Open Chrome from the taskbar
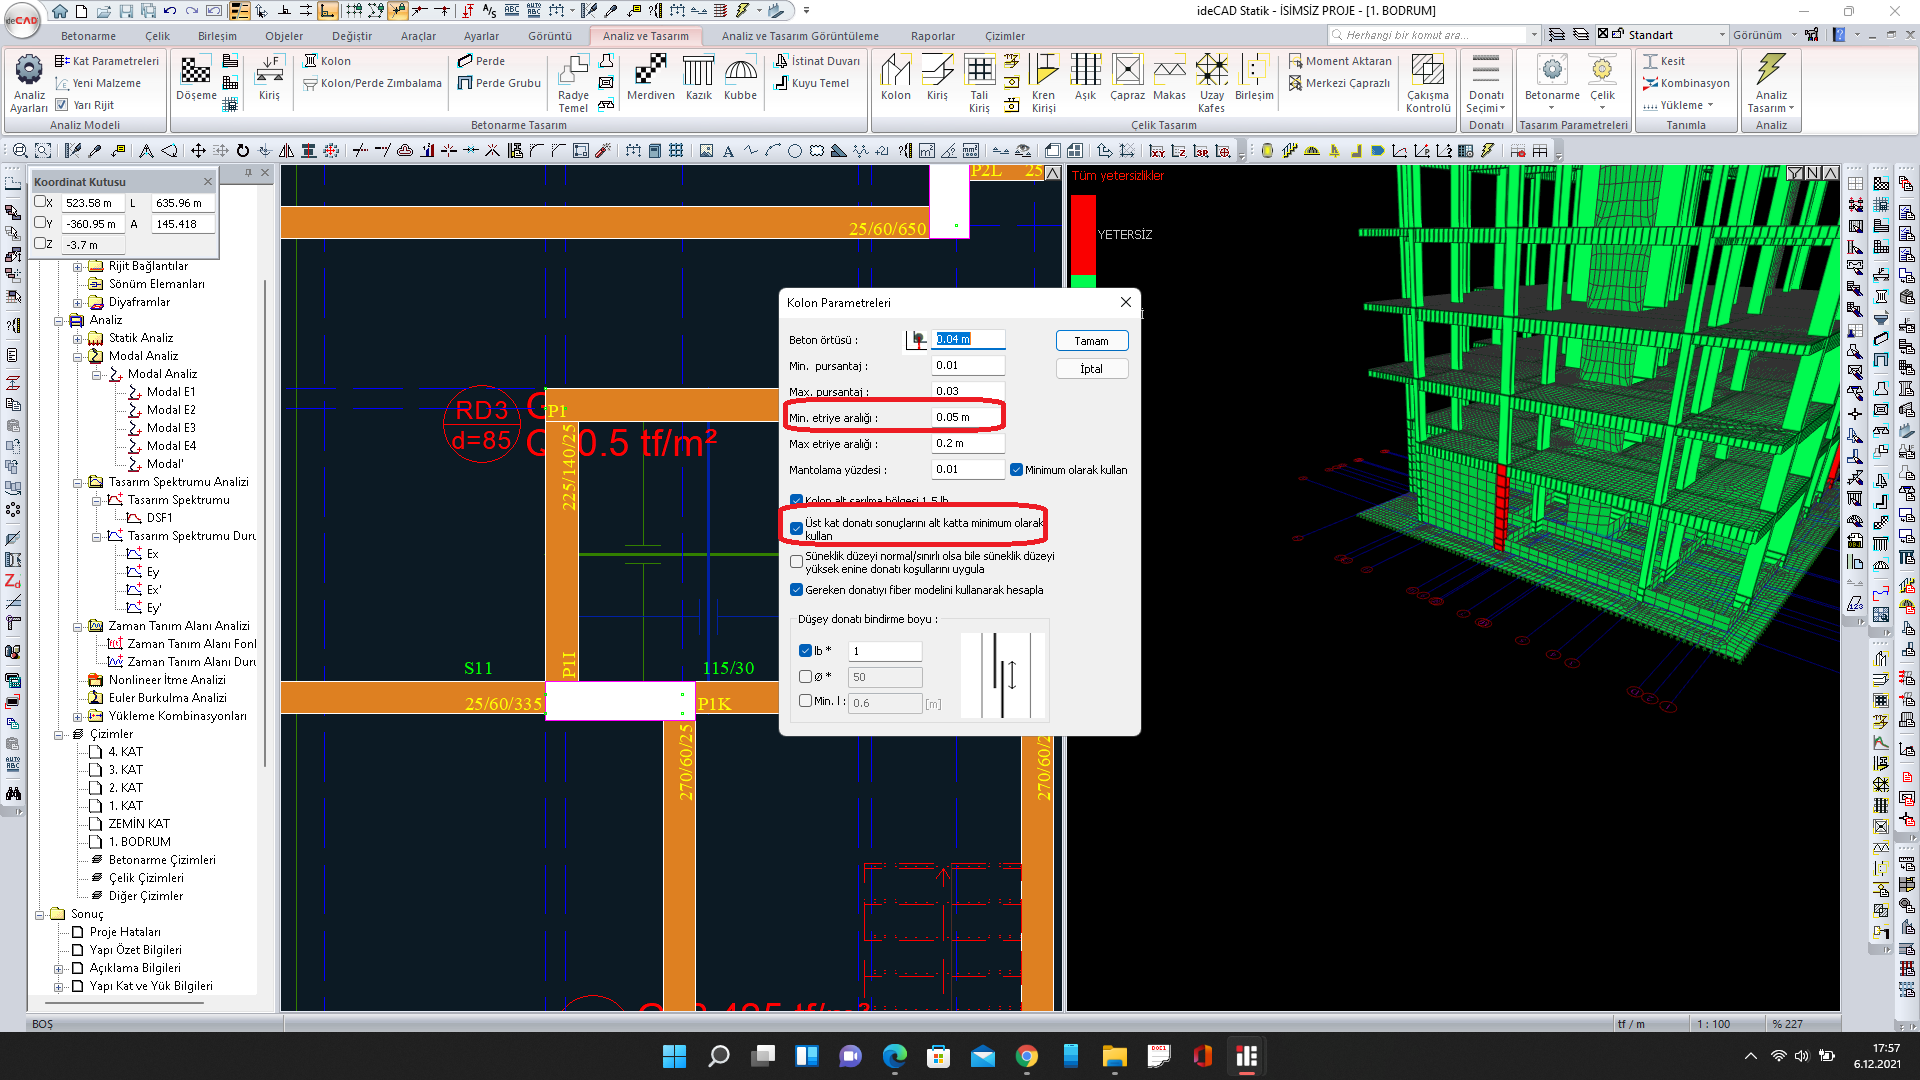 coord(1026,1056)
